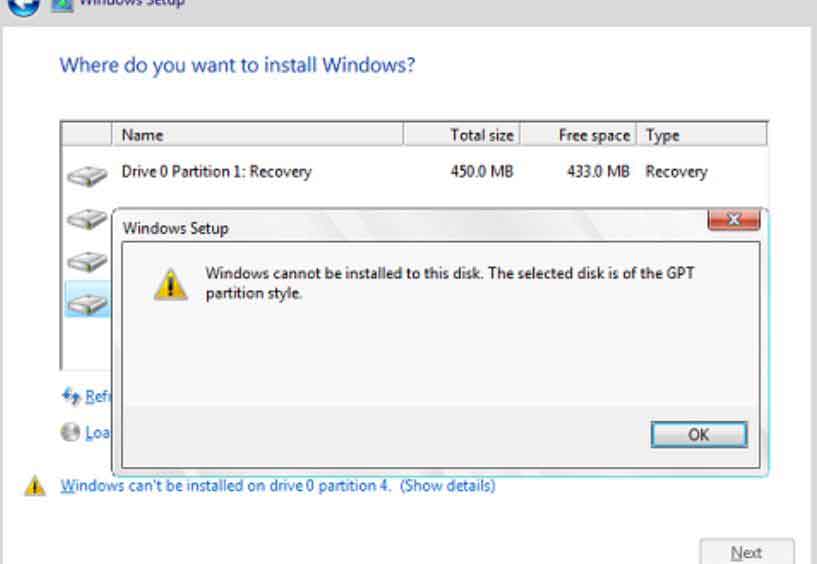Click the Drive 0 Partition 1 disk icon
The height and width of the screenshot is (564, 817).
point(87,175)
